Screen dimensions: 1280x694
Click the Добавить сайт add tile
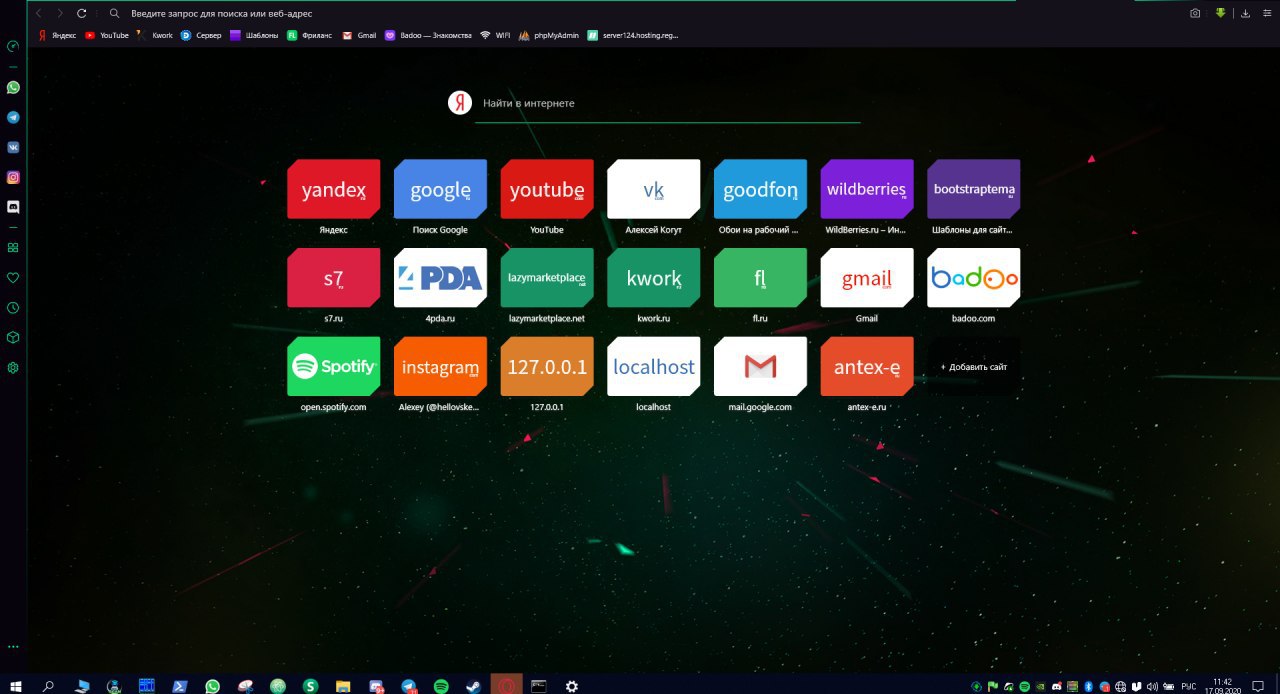(974, 367)
